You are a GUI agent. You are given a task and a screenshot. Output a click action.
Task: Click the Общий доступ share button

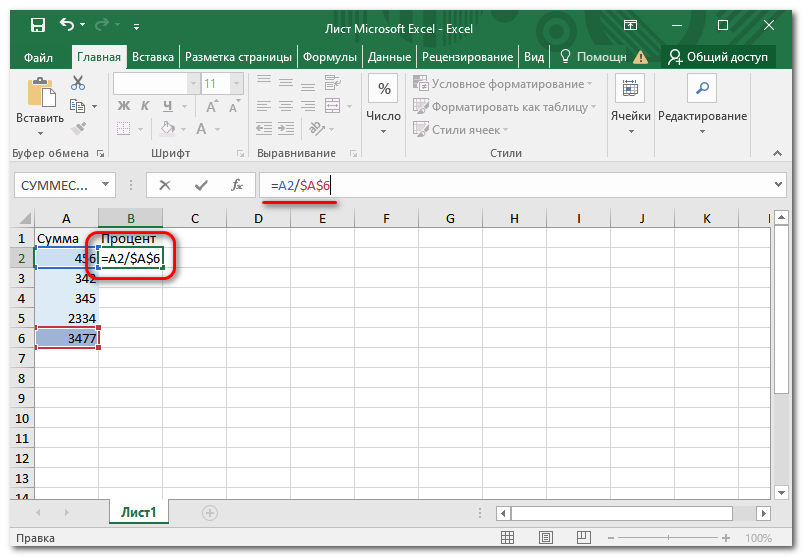718,57
